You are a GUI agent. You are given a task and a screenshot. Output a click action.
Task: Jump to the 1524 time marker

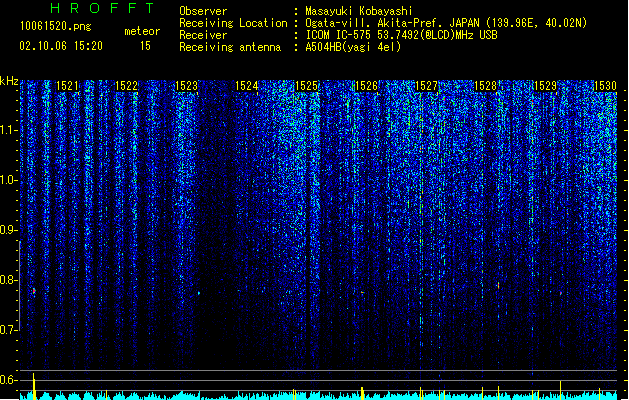click(246, 86)
